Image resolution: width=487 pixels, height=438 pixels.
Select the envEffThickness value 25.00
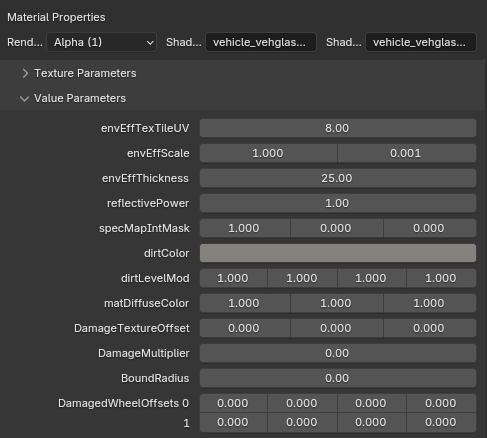point(338,178)
